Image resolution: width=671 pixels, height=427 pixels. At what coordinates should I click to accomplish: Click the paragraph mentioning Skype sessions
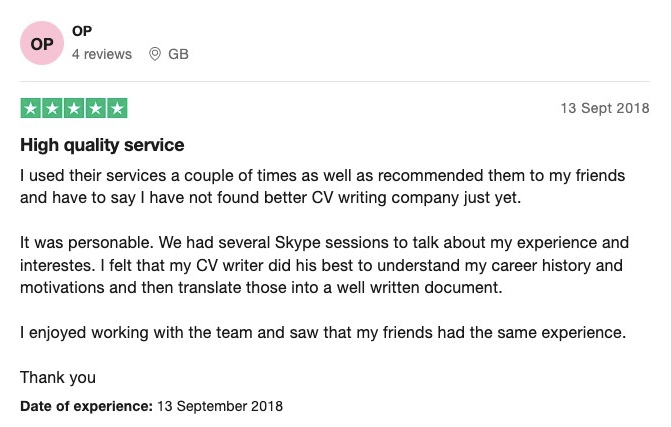324,265
